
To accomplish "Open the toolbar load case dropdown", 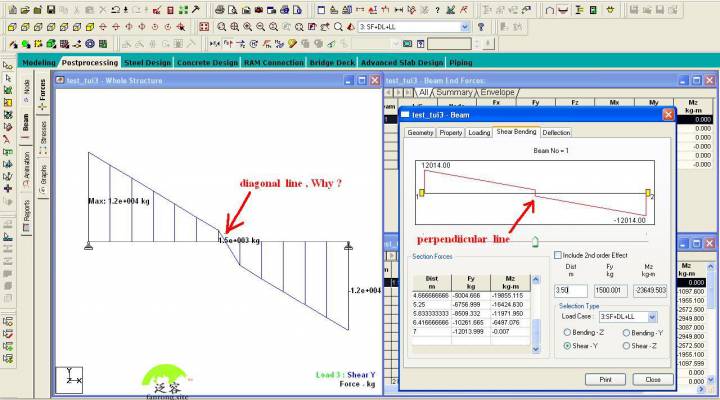I will pos(464,27).
